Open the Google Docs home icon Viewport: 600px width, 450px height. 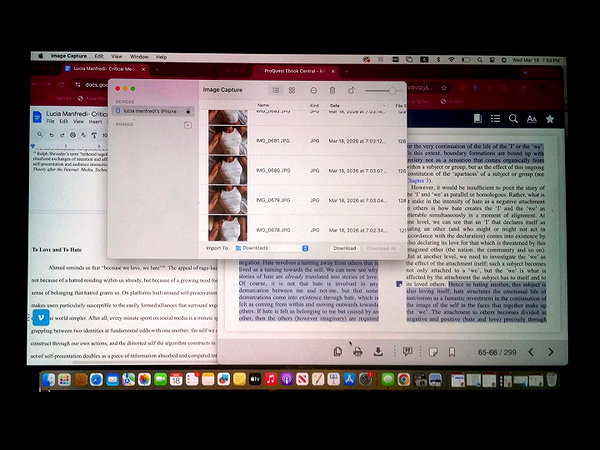tap(37, 117)
